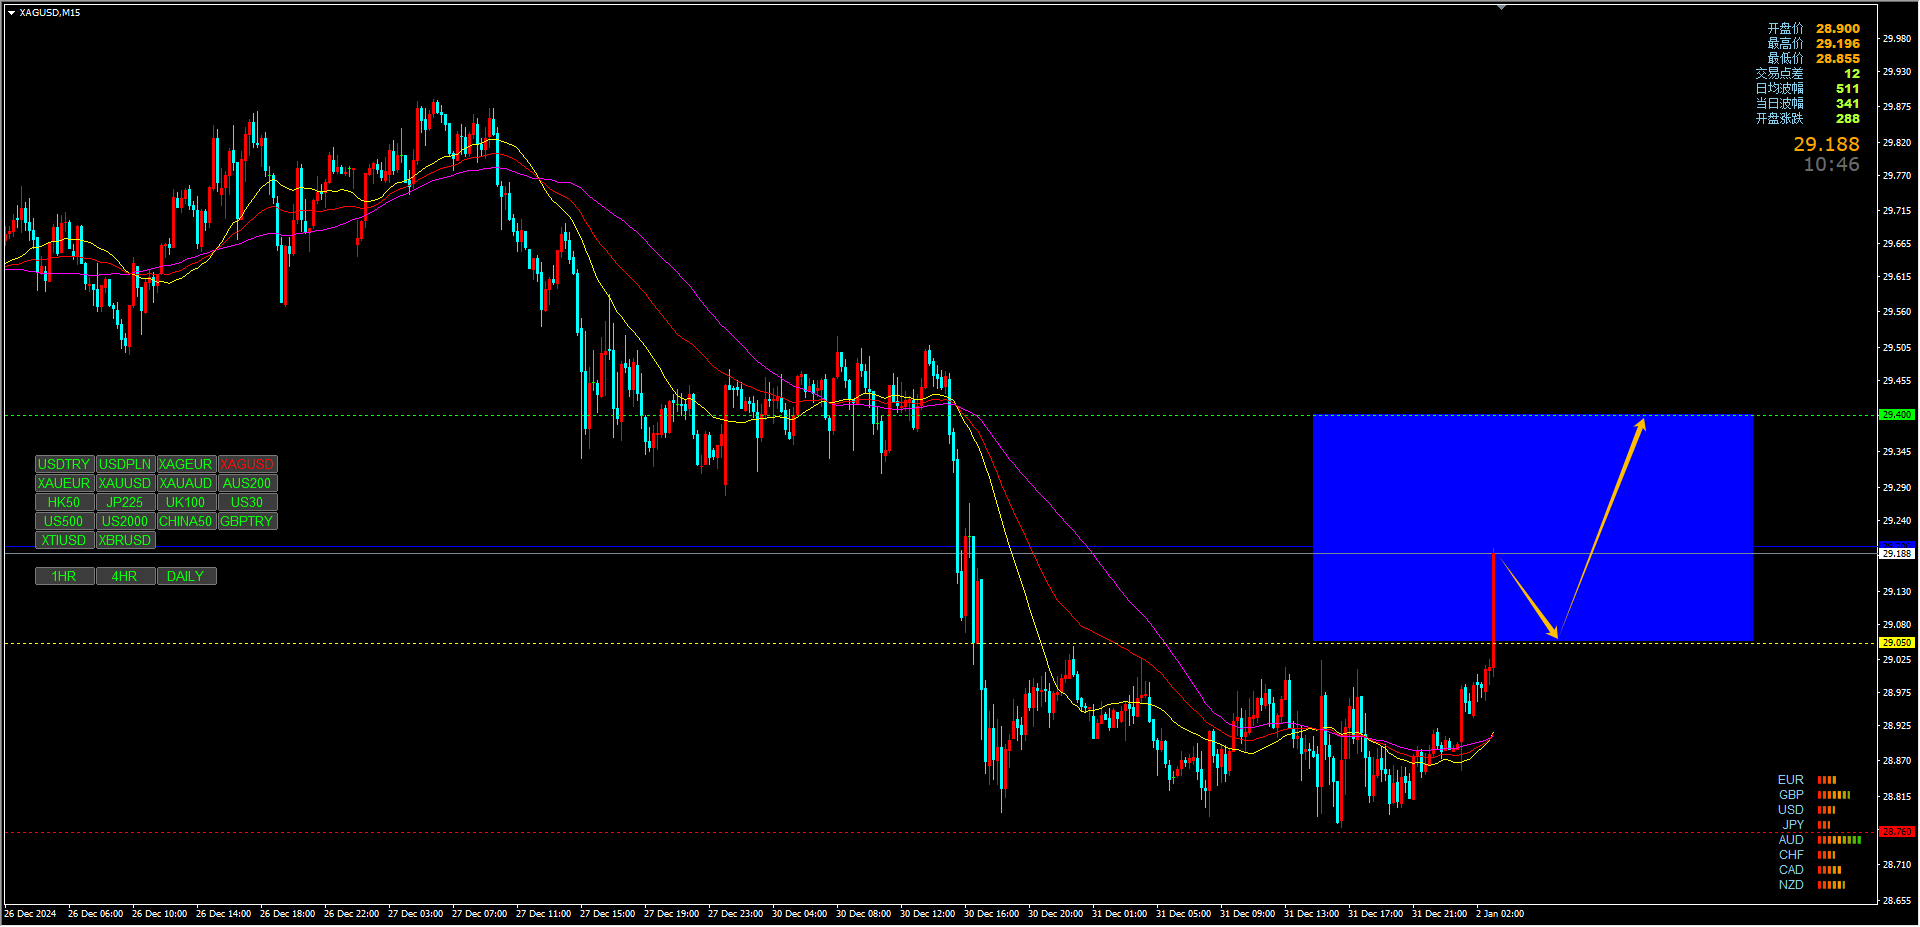Click the 30 Dec 16:00 time label
1920x927 pixels.
tap(991, 914)
